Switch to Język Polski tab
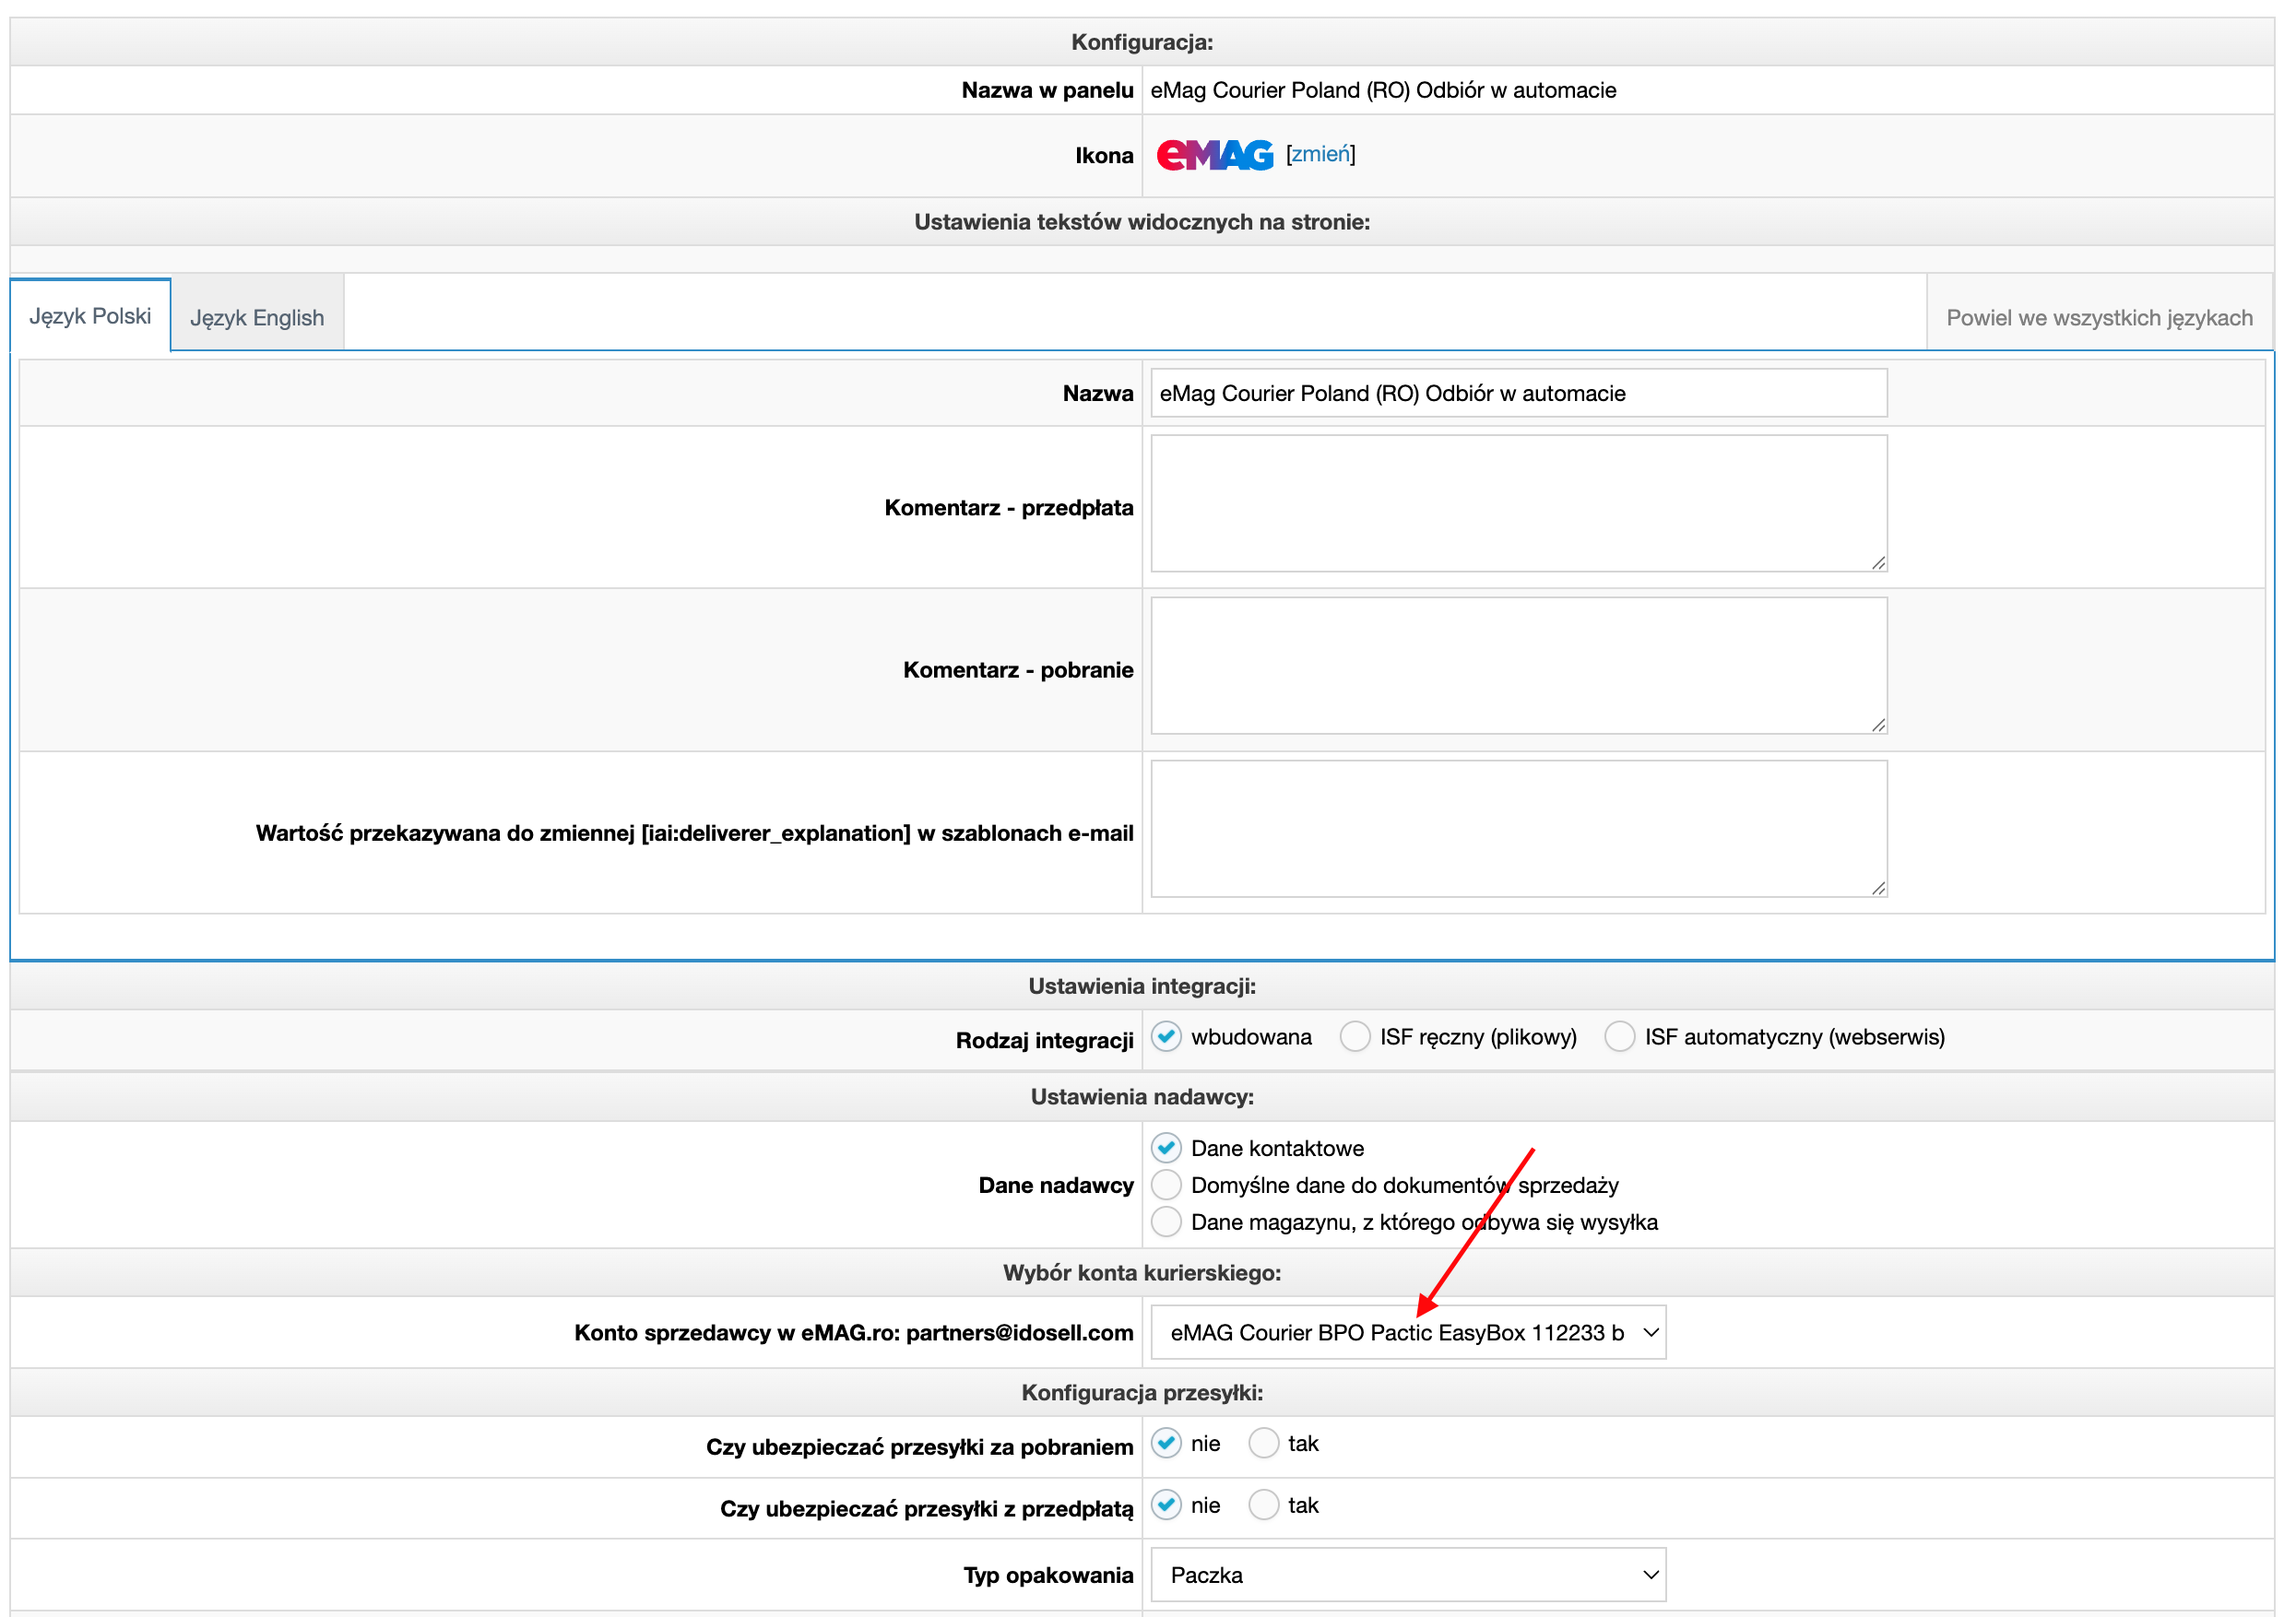Viewport: 2296px width, 1617px height. click(x=90, y=316)
